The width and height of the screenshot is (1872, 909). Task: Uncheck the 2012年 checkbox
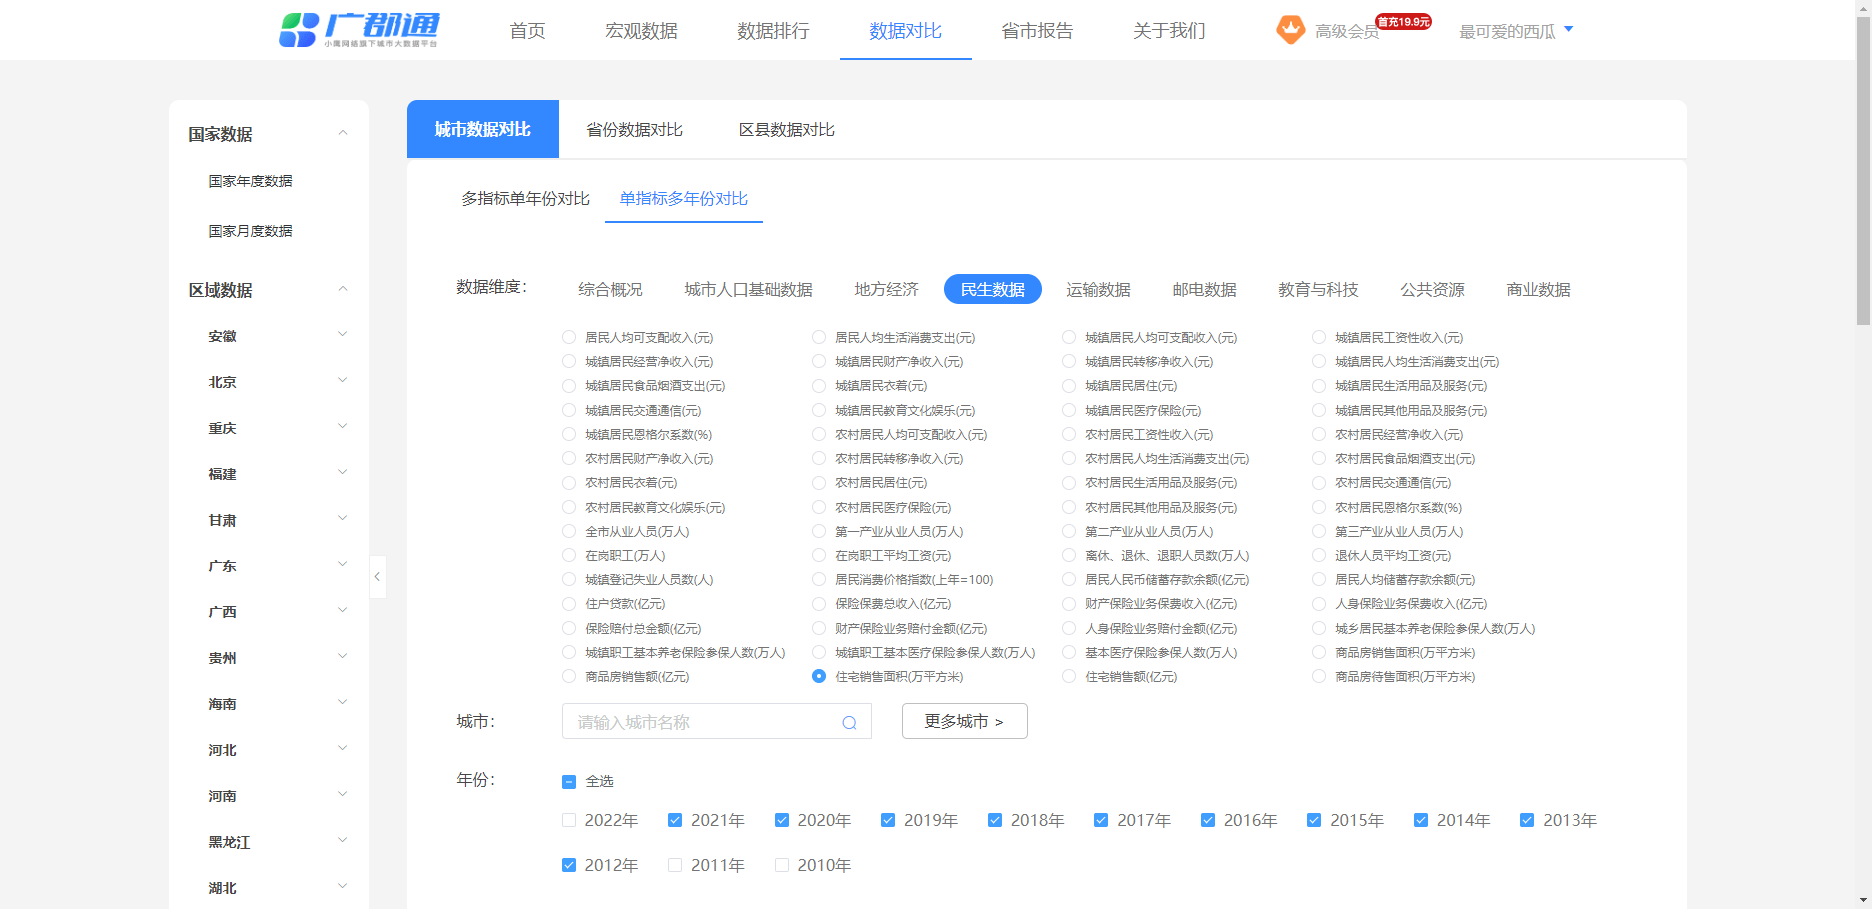pos(569,865)
